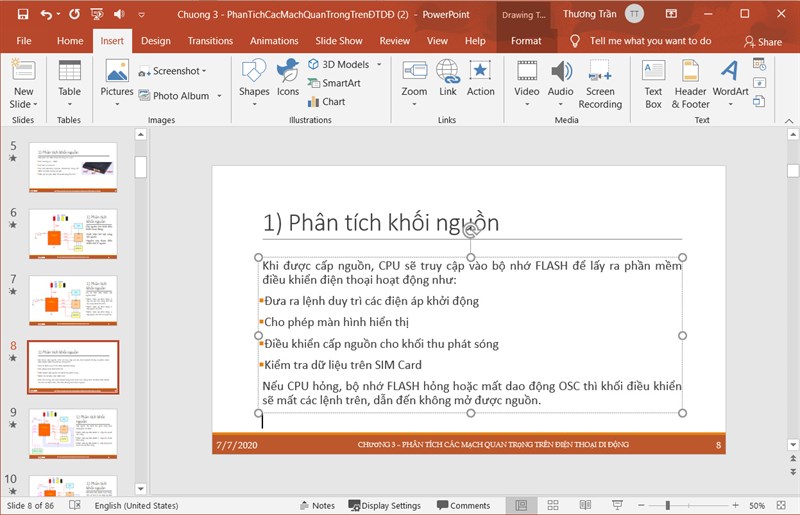This screenshot has width=800, height=515.
Task: Expand the Screenshot dropdown
Action: pos(204,71)
